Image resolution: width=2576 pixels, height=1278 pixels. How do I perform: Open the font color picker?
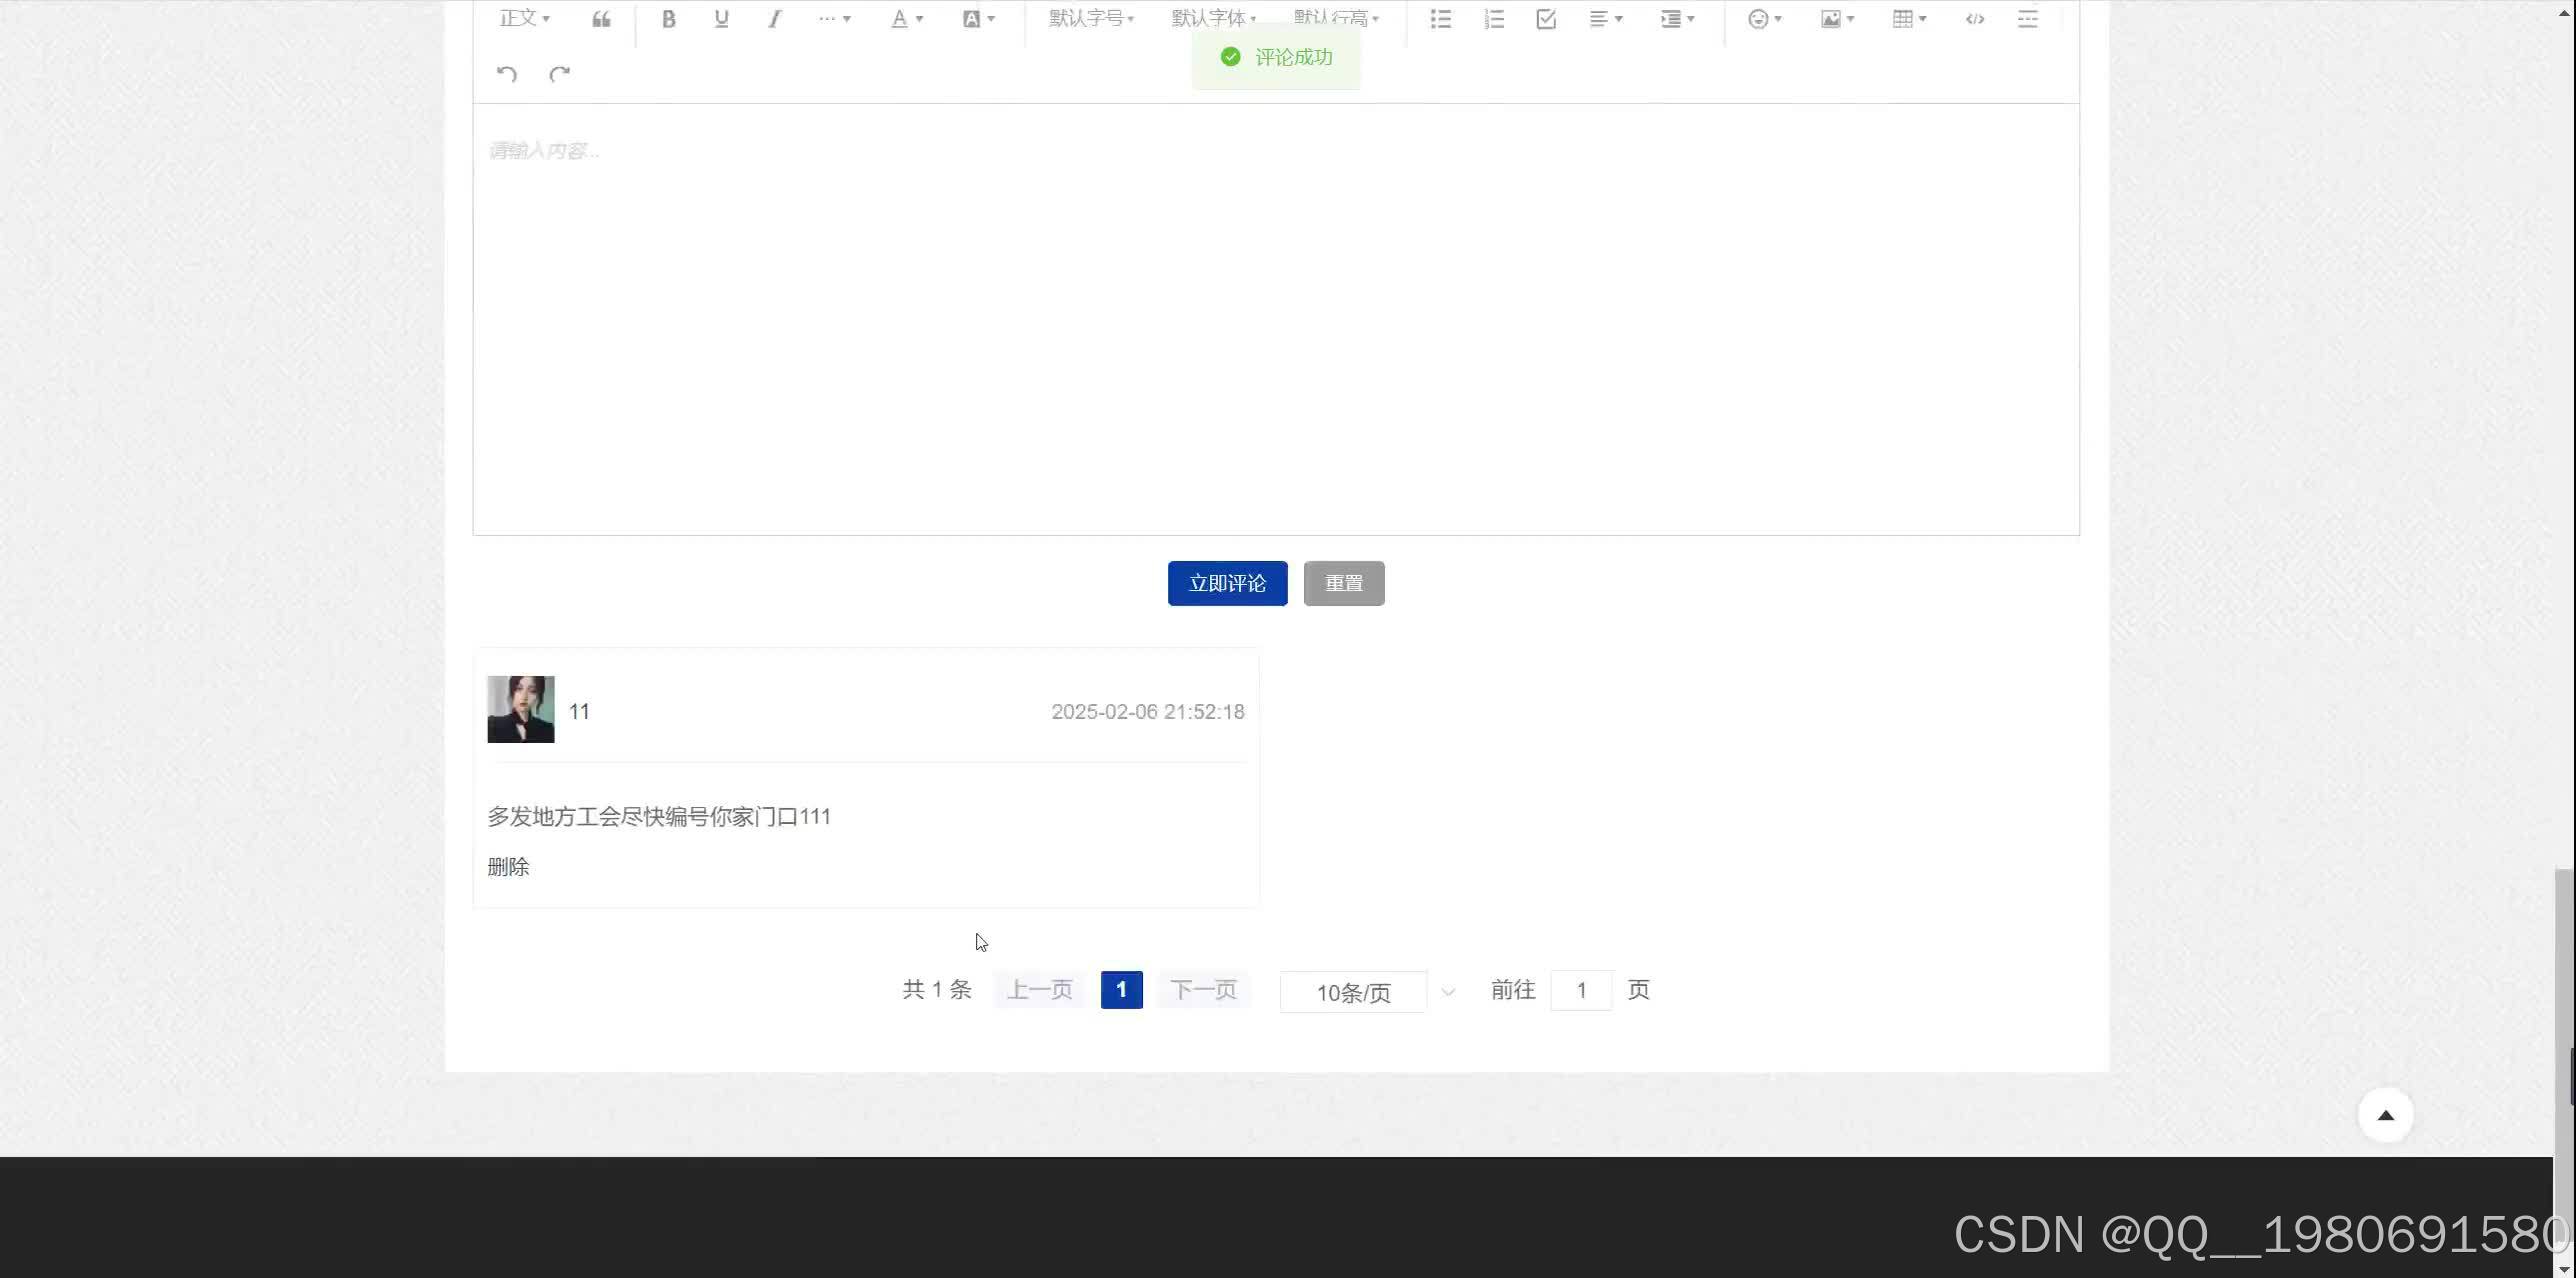tap(906, 19)
